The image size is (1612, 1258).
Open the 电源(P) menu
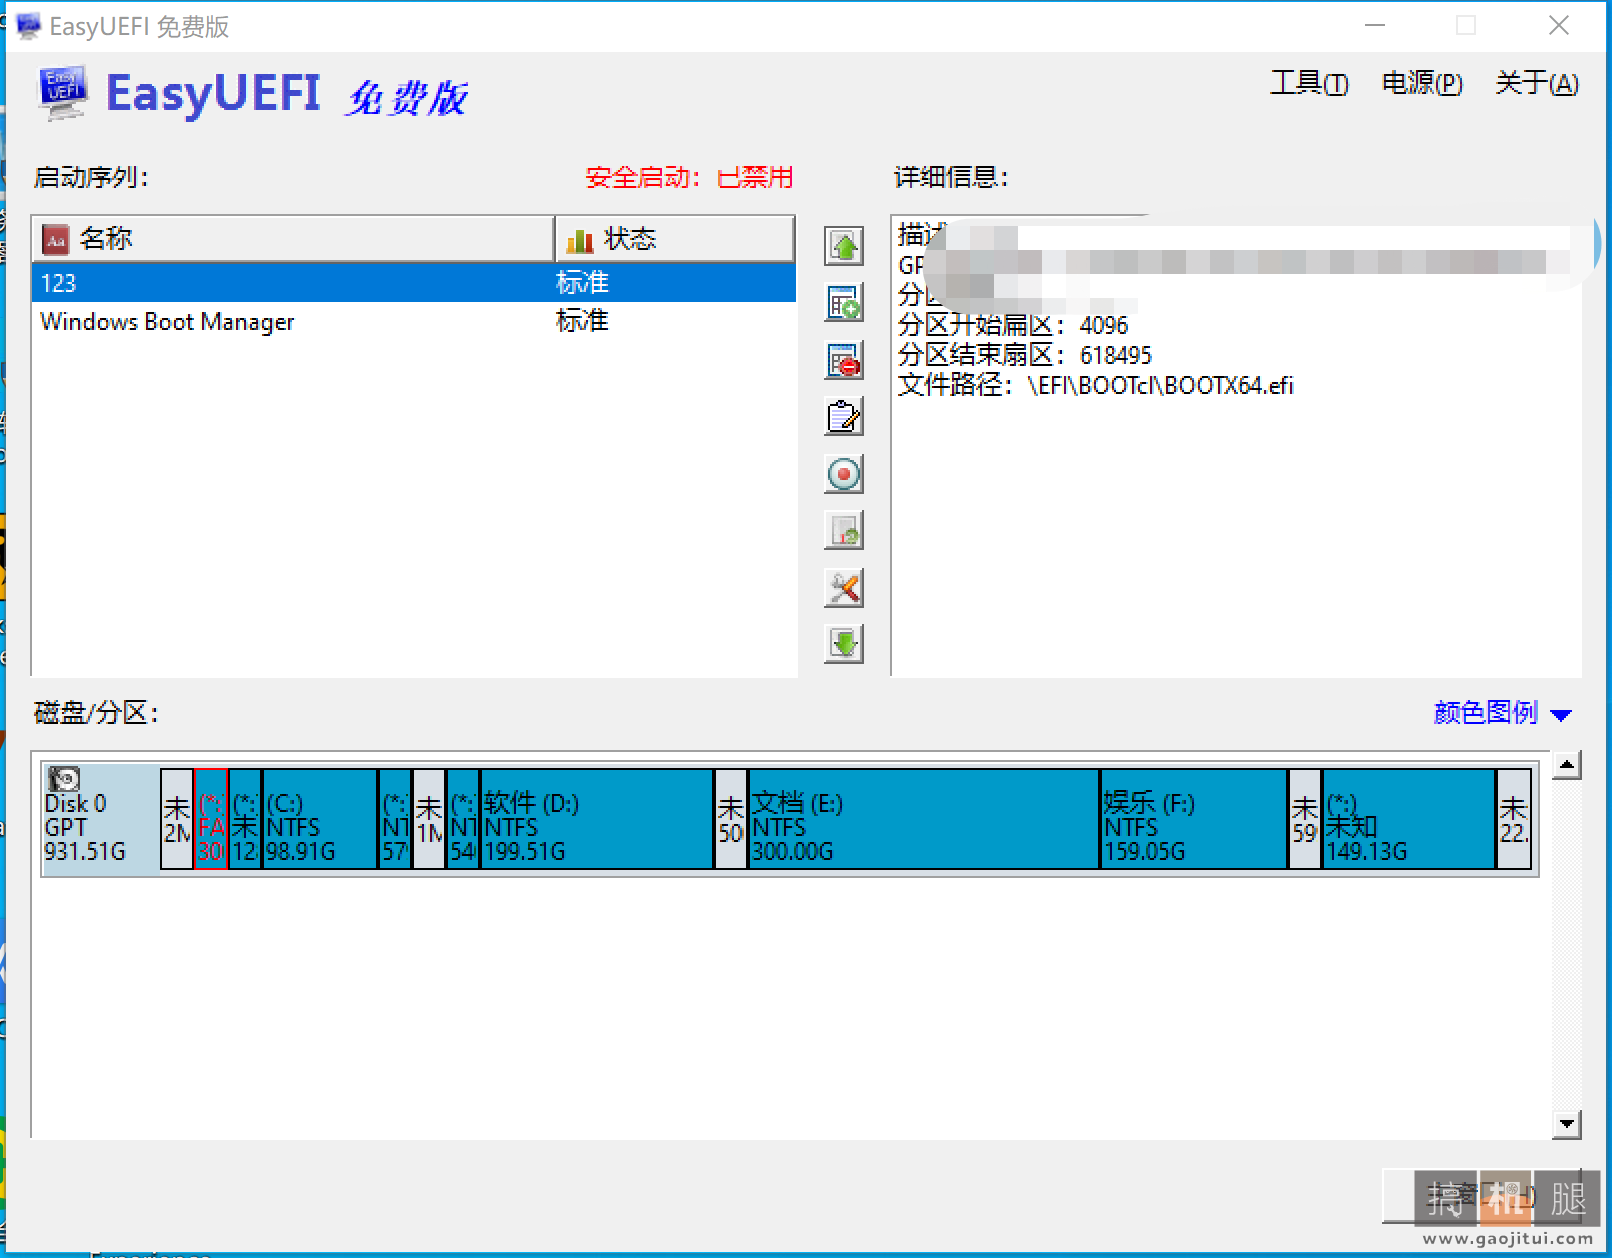click(1422, 83)
